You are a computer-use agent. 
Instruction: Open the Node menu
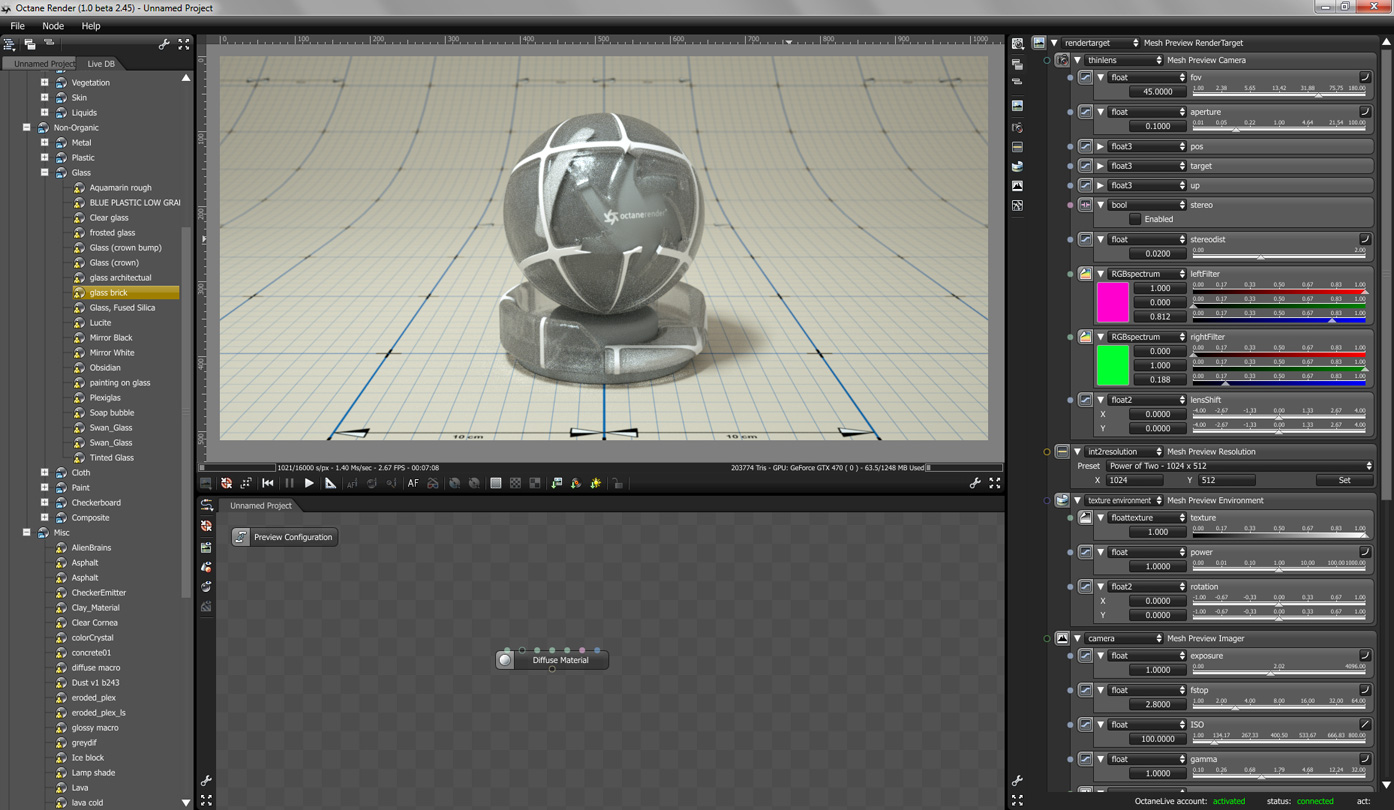tap(53, 26)
